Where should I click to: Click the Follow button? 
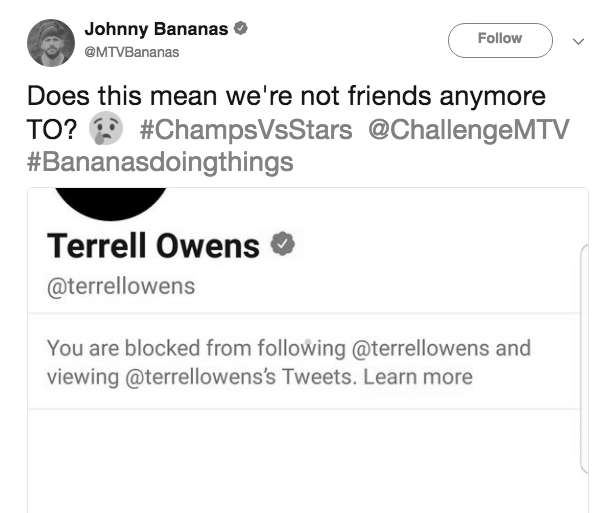(500, 40)
